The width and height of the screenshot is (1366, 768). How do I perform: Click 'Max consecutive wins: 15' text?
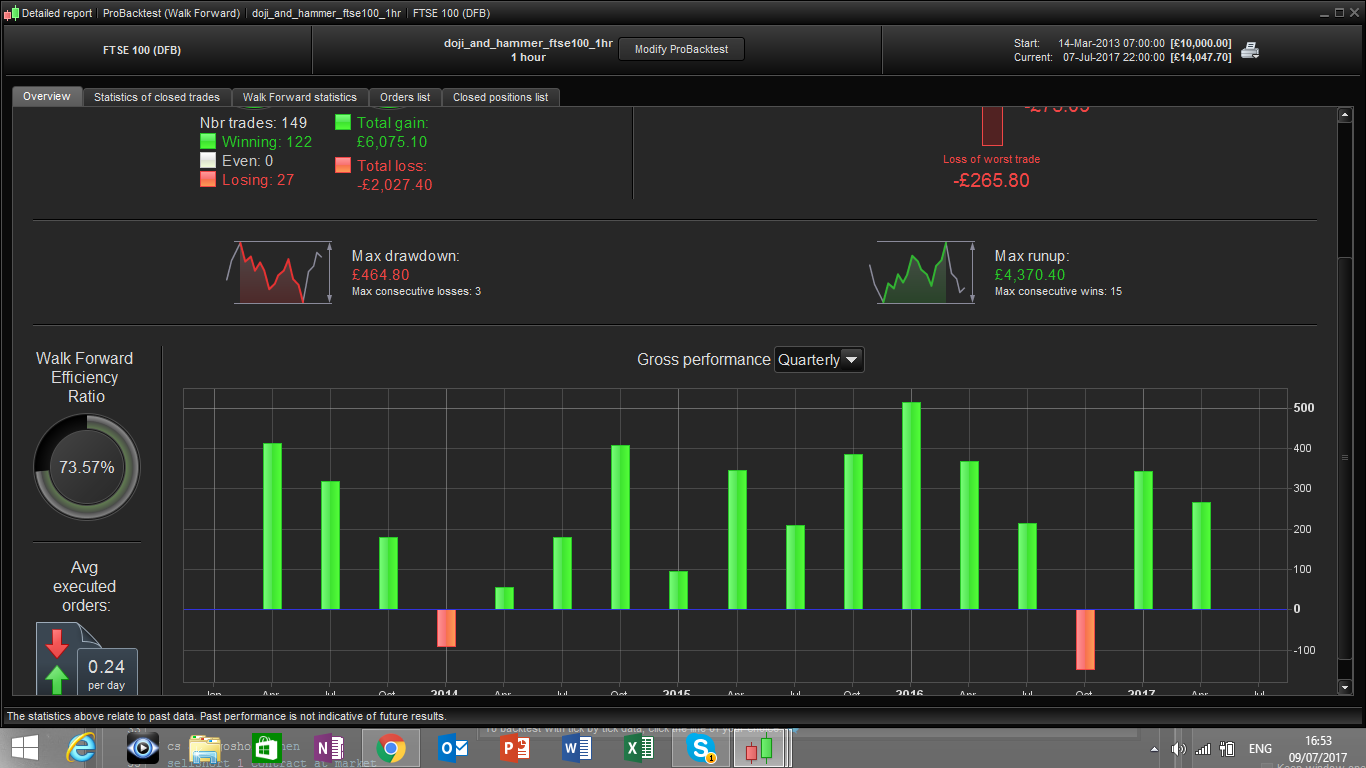click(1058, 292)
